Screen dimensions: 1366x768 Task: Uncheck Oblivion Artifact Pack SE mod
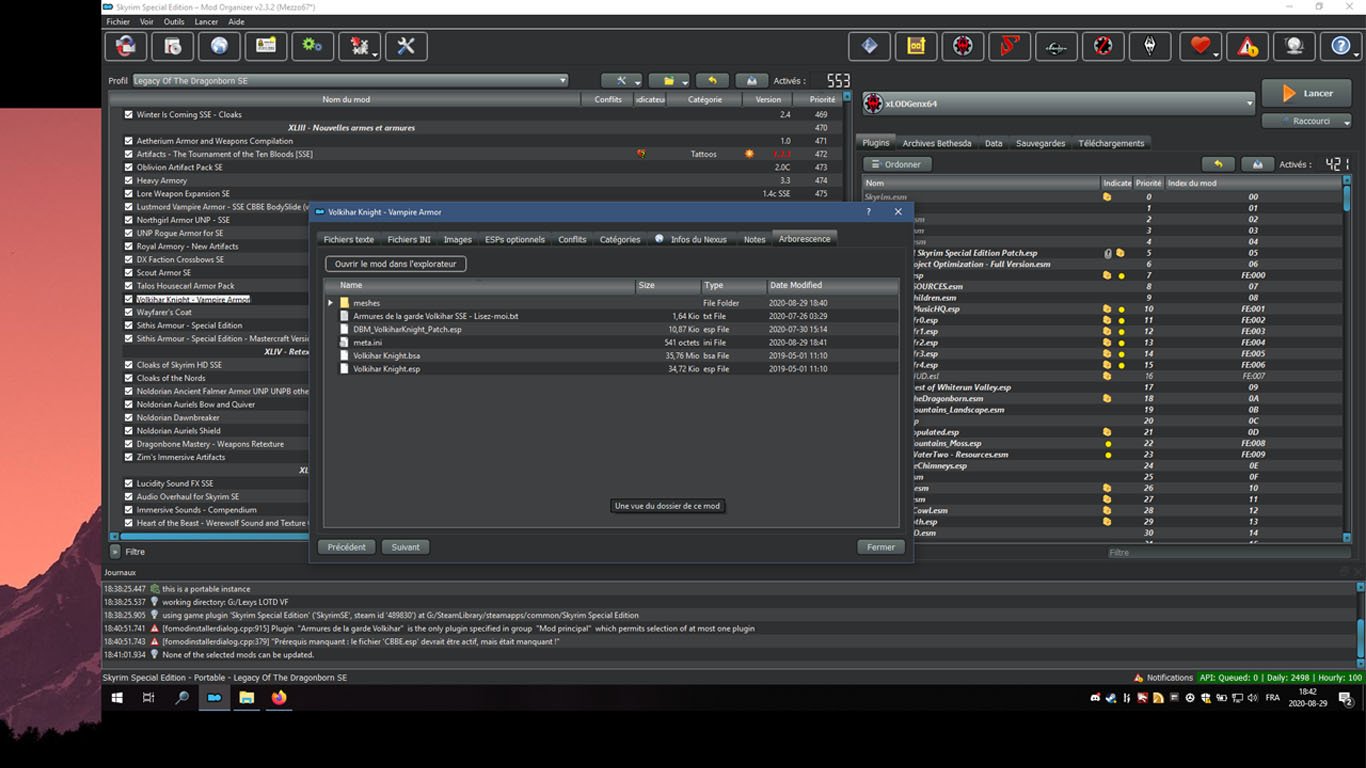click(128, 167)
